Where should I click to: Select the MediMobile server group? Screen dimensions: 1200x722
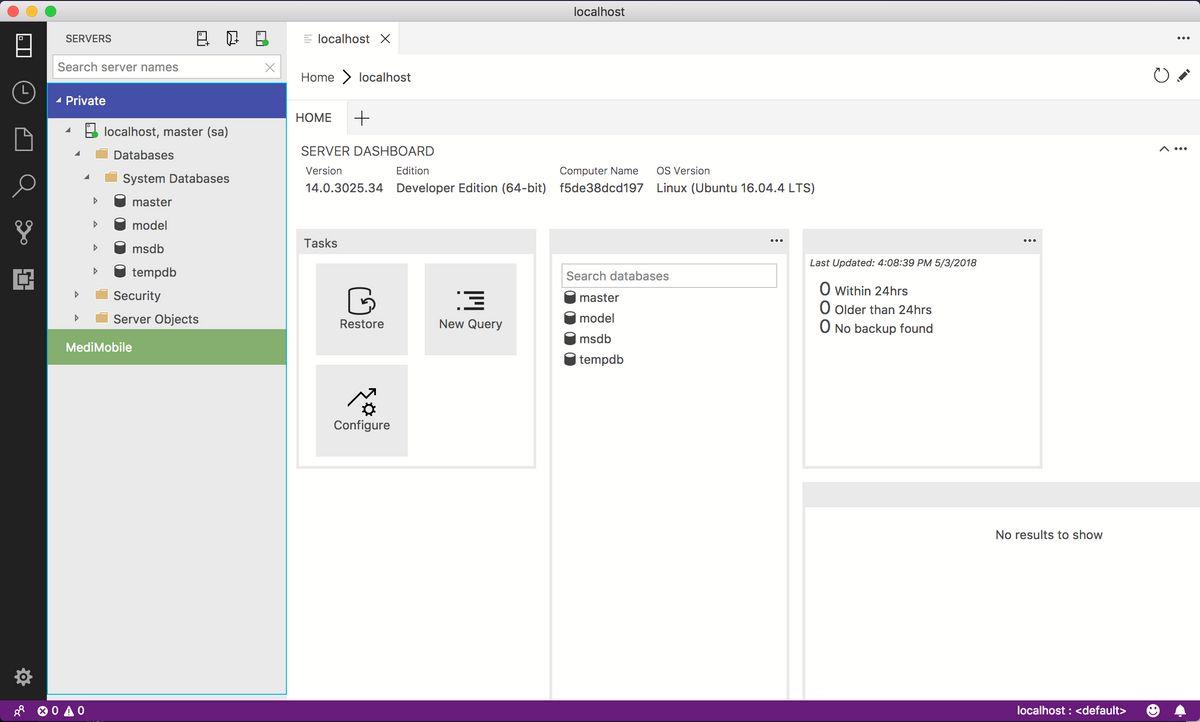167,347
